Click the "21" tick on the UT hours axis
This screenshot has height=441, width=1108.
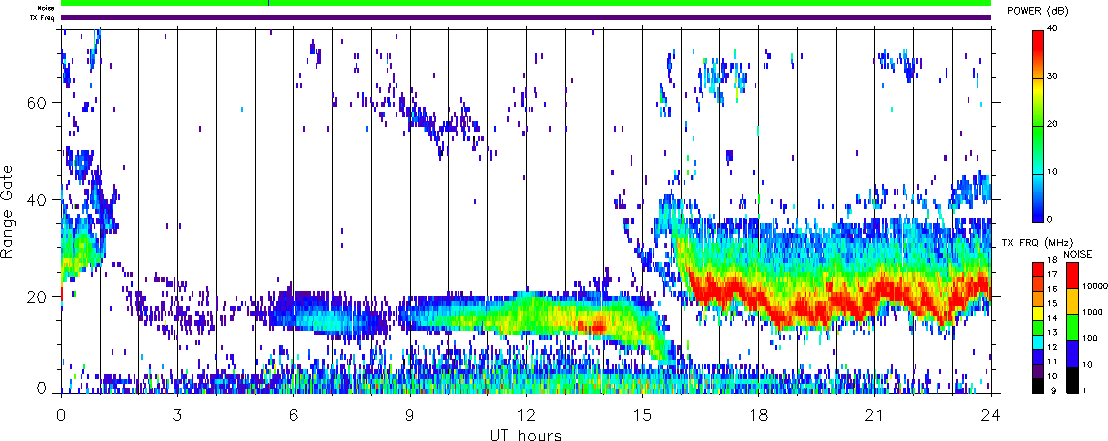click(875, 413)
